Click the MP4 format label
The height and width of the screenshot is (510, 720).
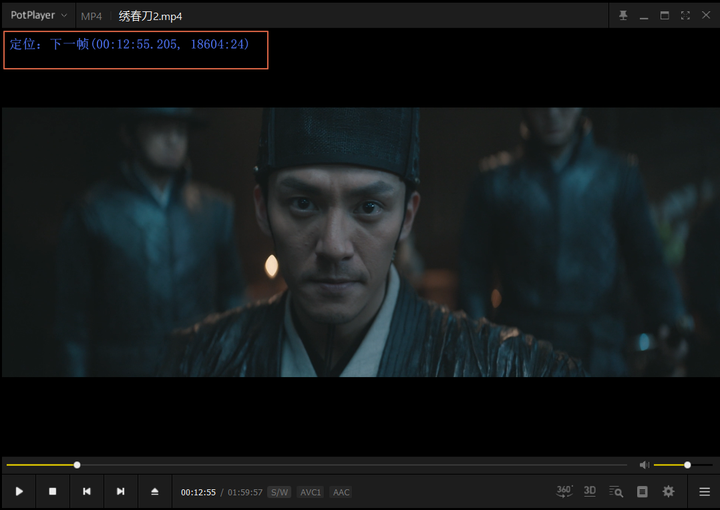pyautogui.click(x=91, y=17)
